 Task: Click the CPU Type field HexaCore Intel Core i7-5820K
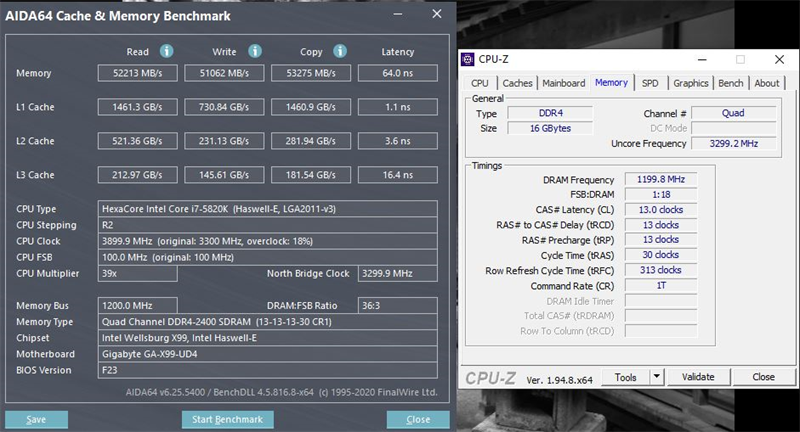(267, 209)
